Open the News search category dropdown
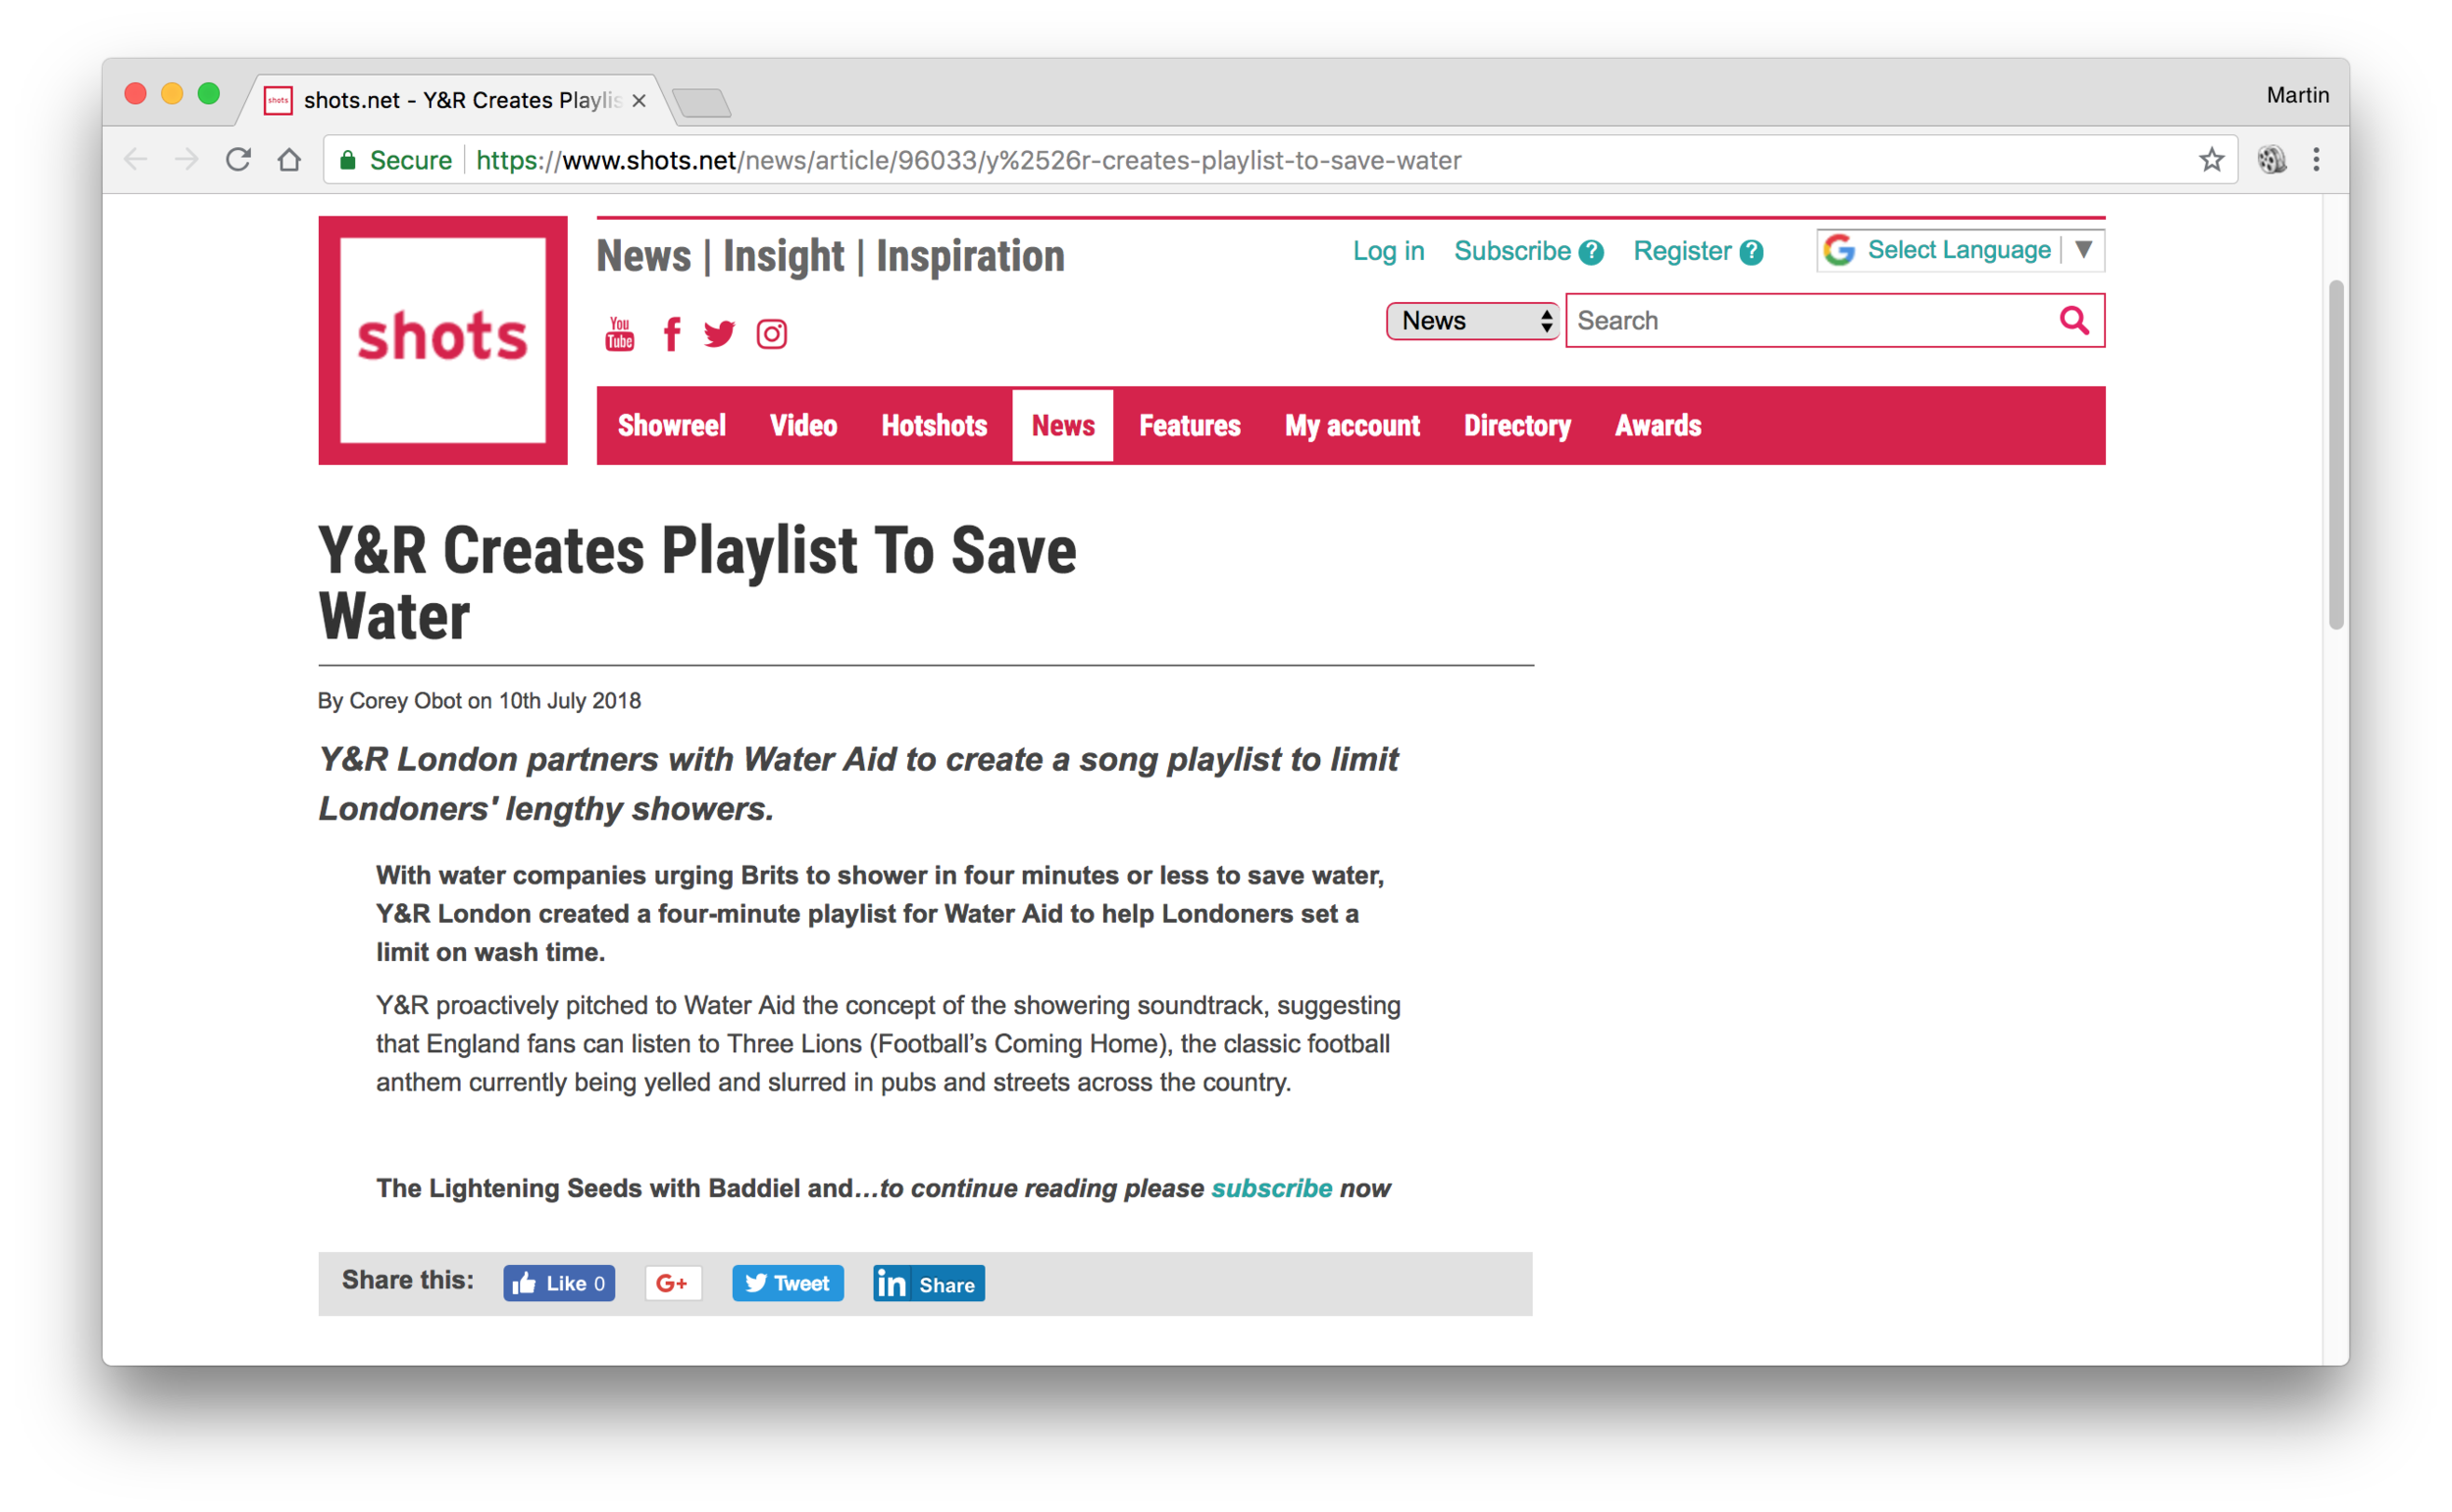Screen dimensions: 2452x1512 click(x=1472, y=321)
